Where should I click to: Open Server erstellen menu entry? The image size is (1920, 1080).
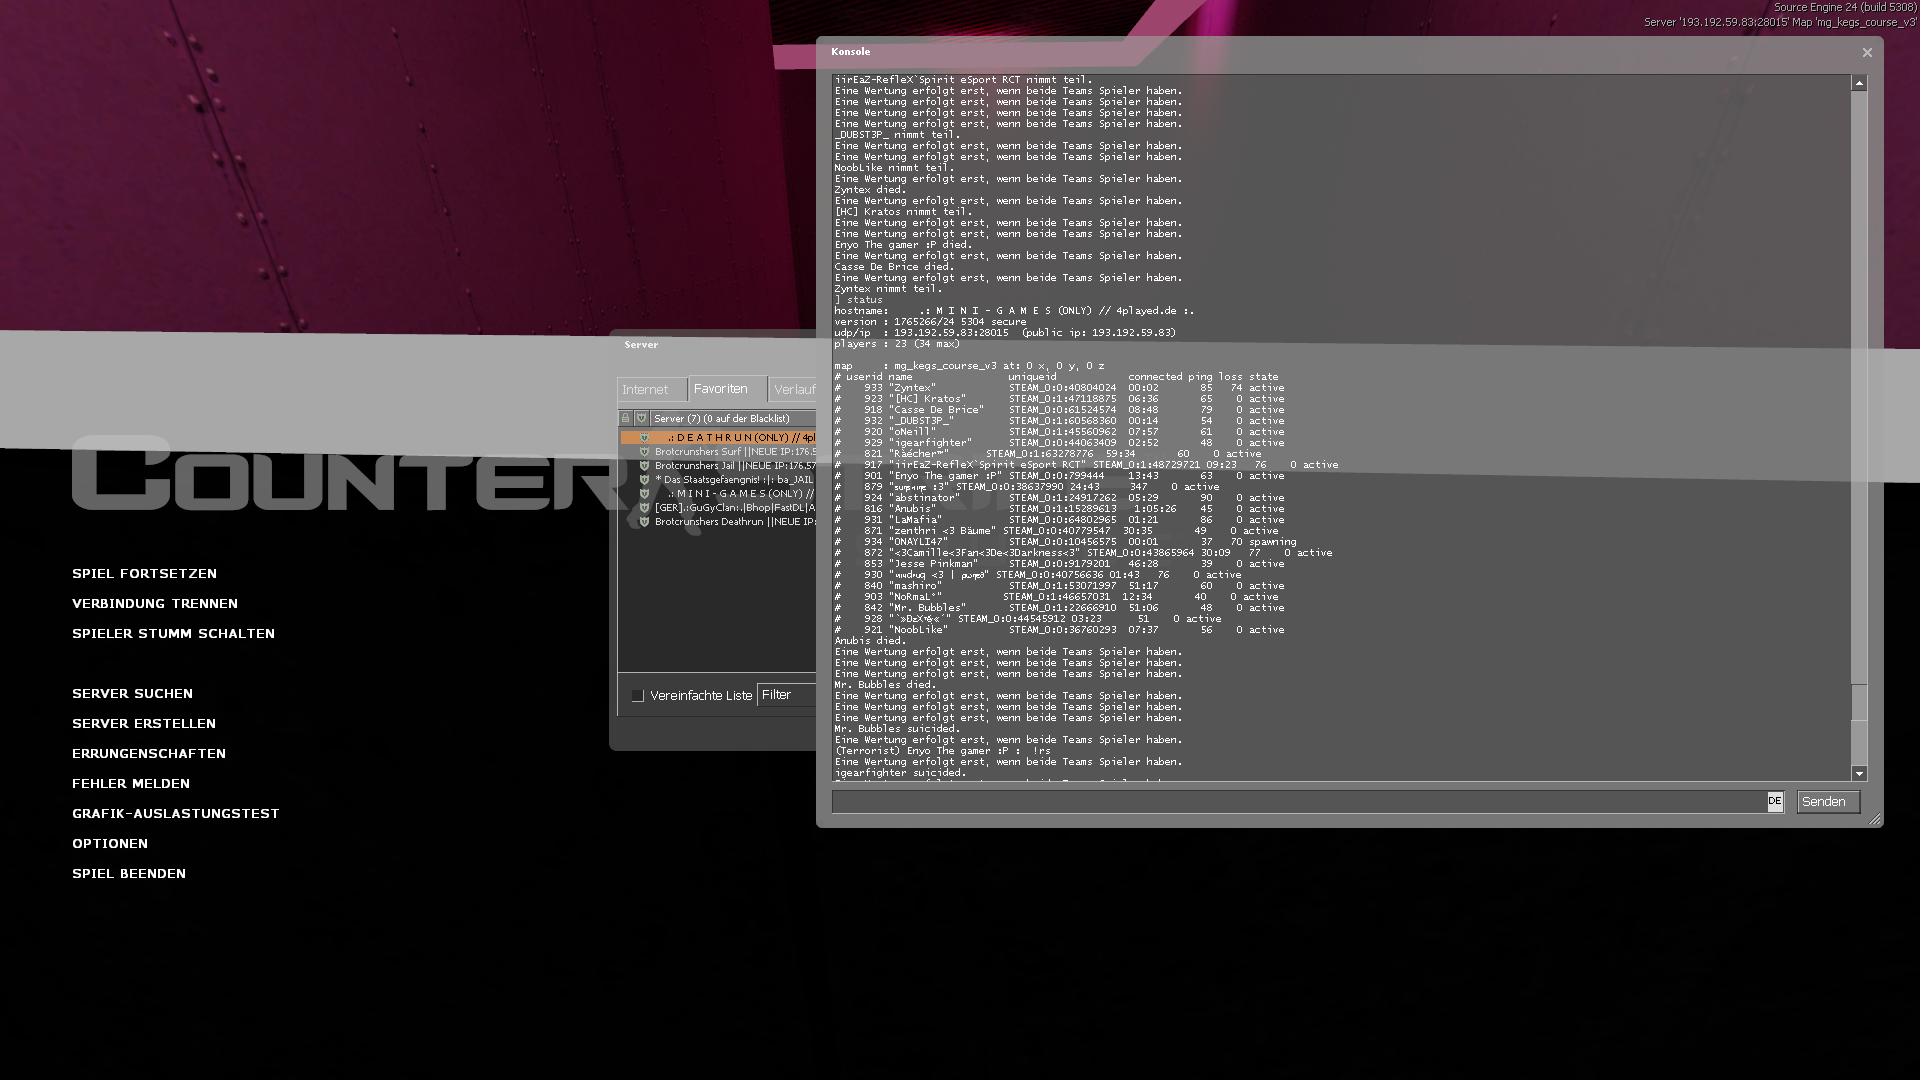[144, 723]
